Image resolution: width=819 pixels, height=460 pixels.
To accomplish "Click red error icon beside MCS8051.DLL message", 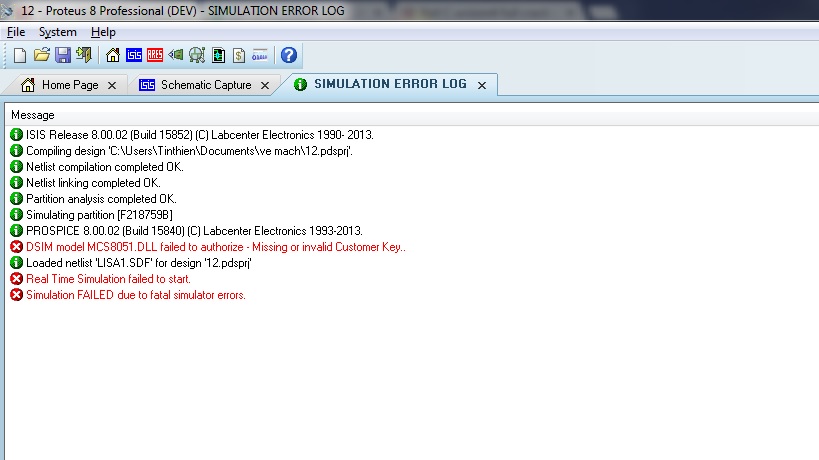I will pyautogui.click(x=17, y=247).
